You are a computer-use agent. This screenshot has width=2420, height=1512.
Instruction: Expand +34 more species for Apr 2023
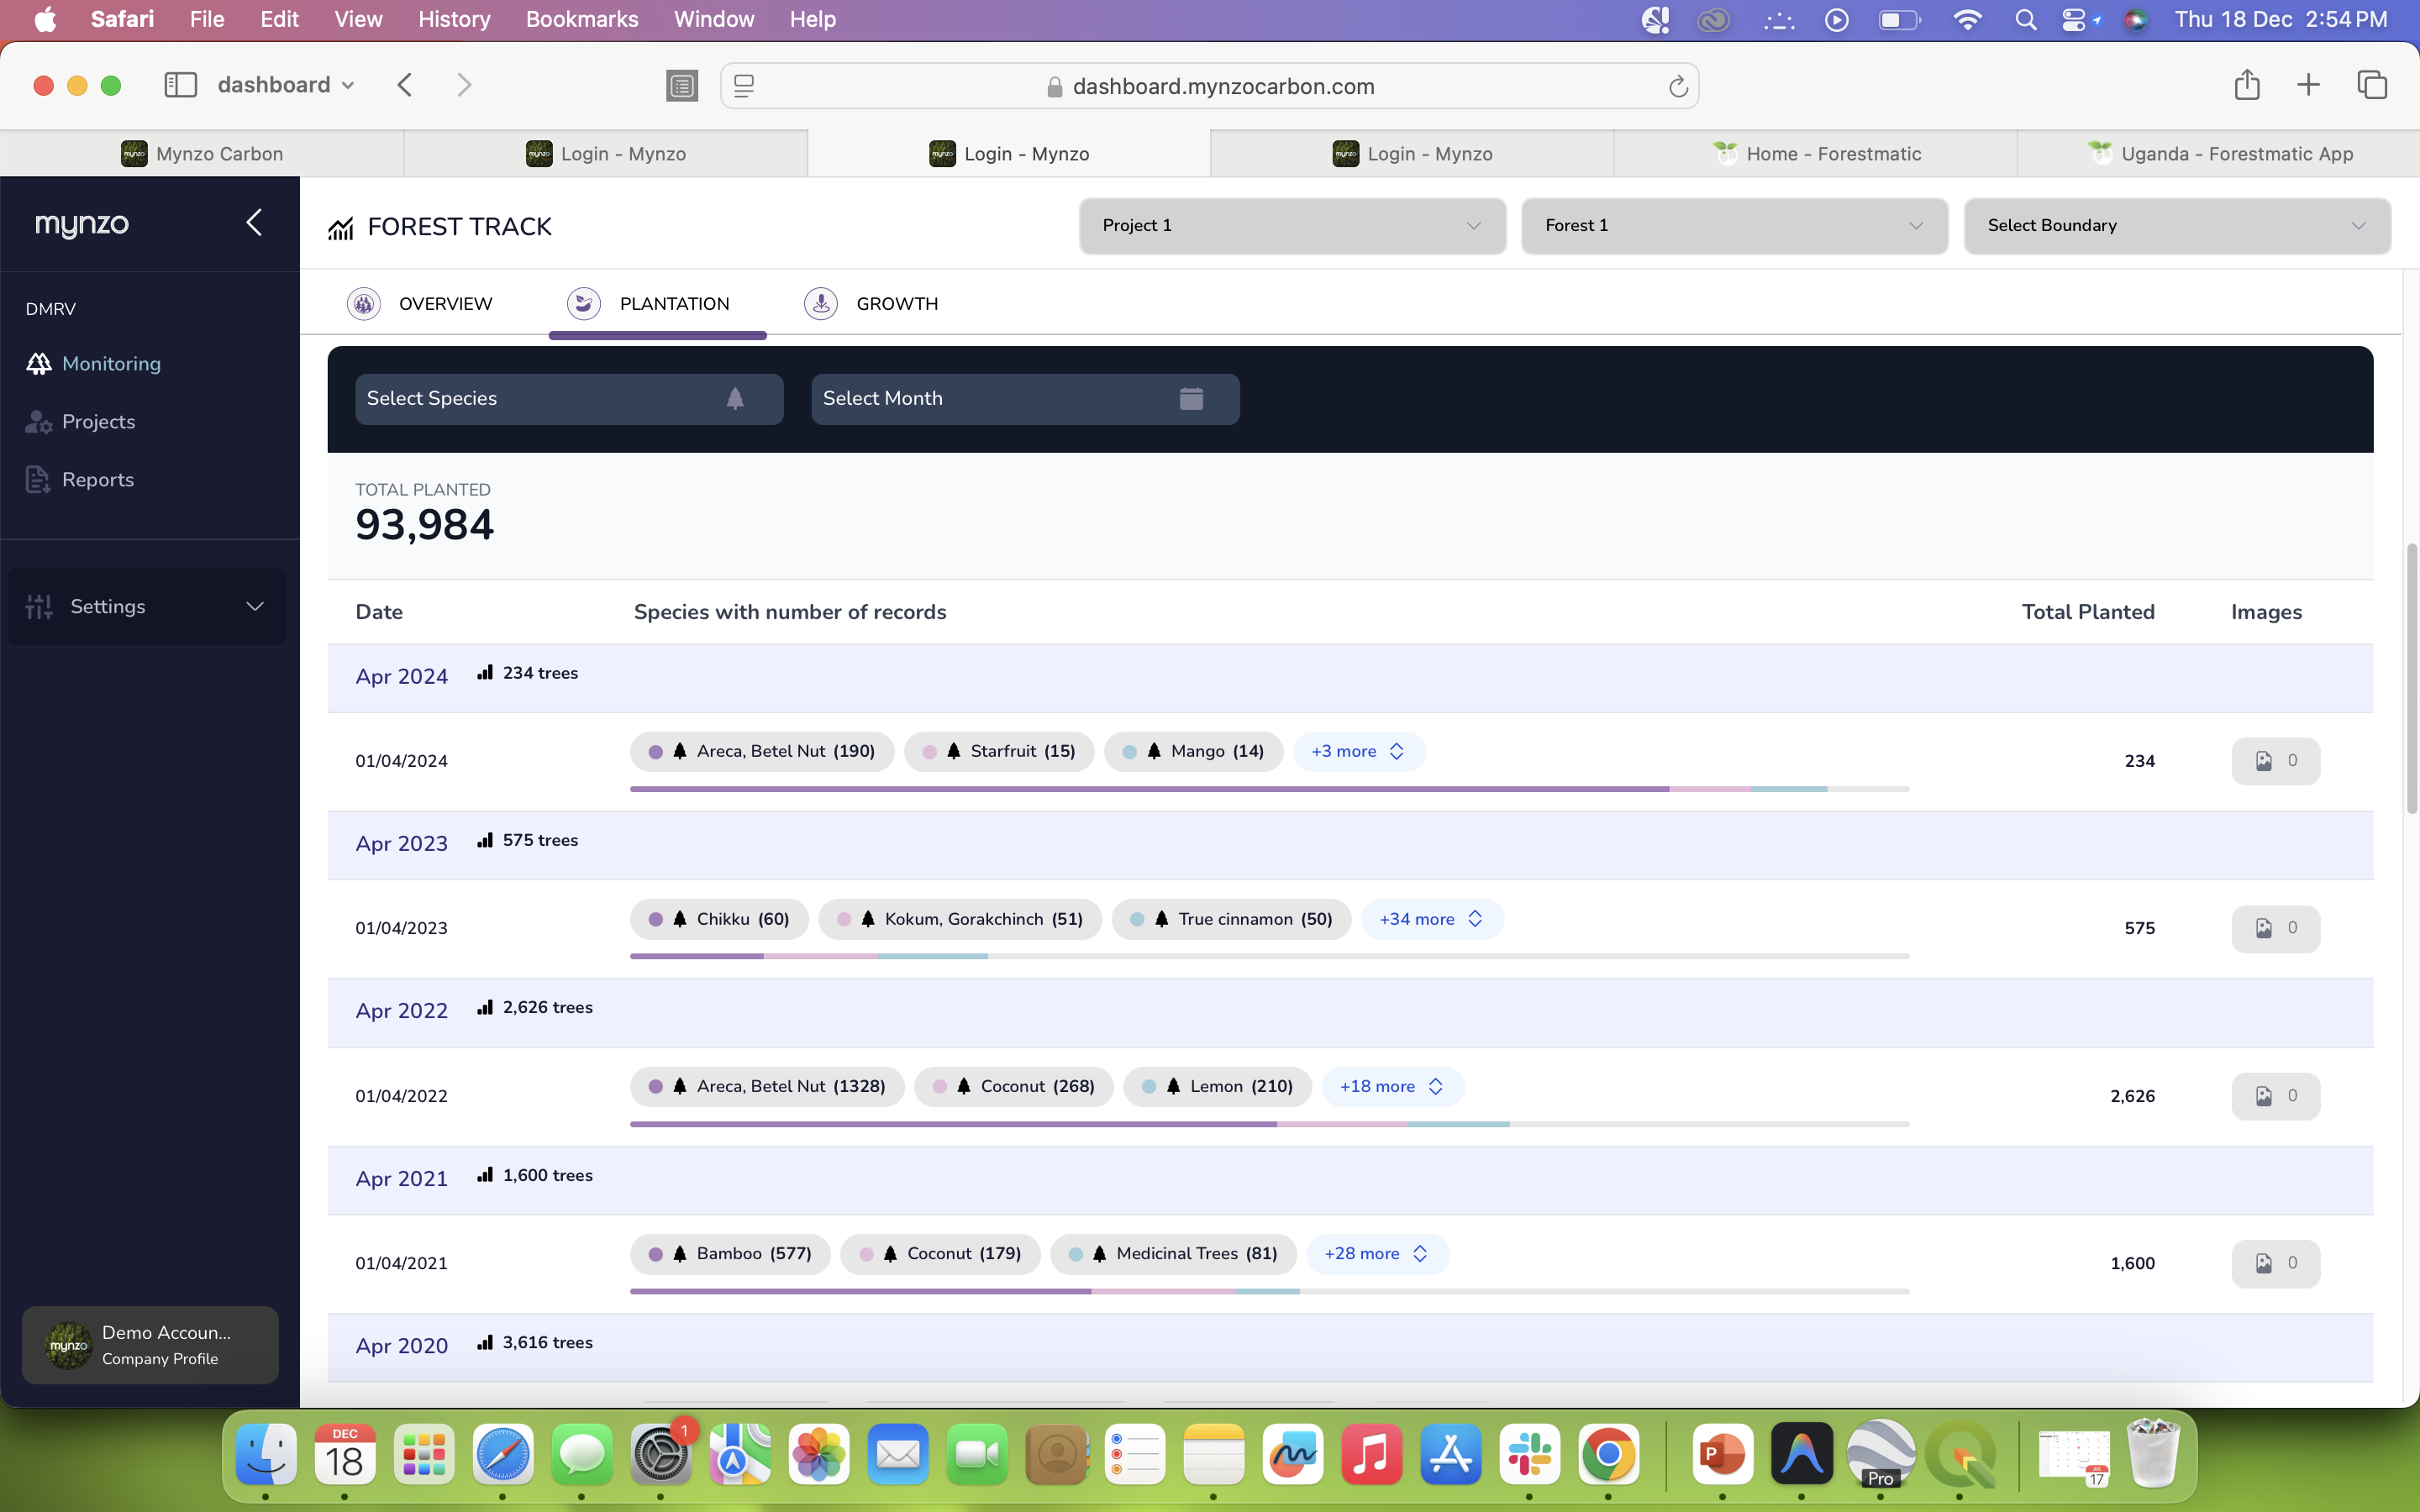point(1431,919)
